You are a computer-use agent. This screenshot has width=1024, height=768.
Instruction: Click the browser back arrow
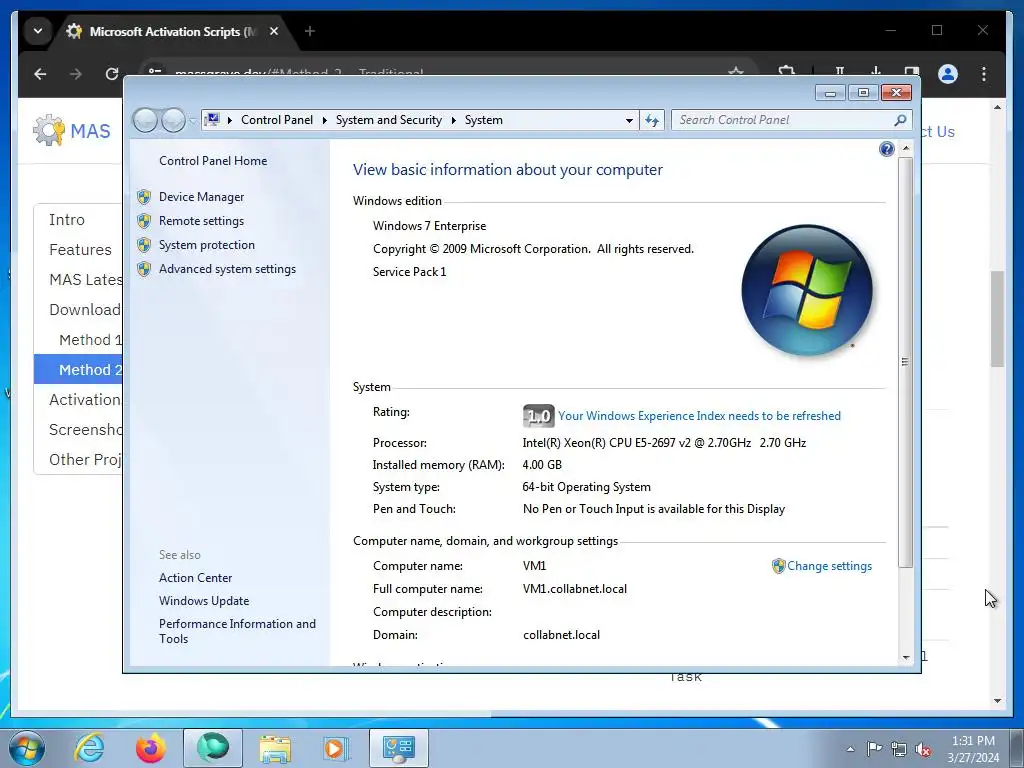pos(40,74)
